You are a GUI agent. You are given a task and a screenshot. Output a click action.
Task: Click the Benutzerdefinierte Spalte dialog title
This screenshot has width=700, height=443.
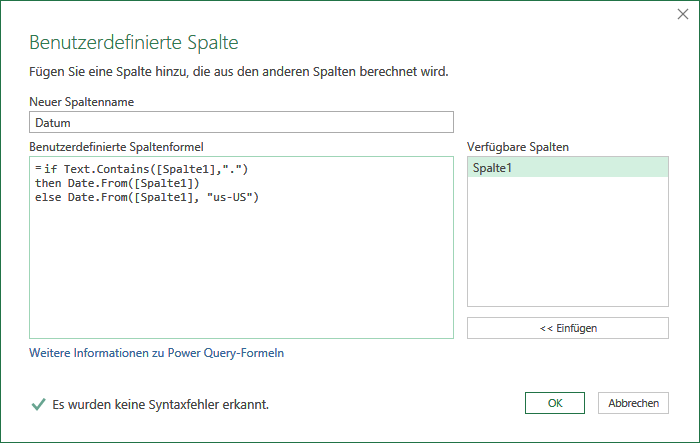[x=133, y=42]
